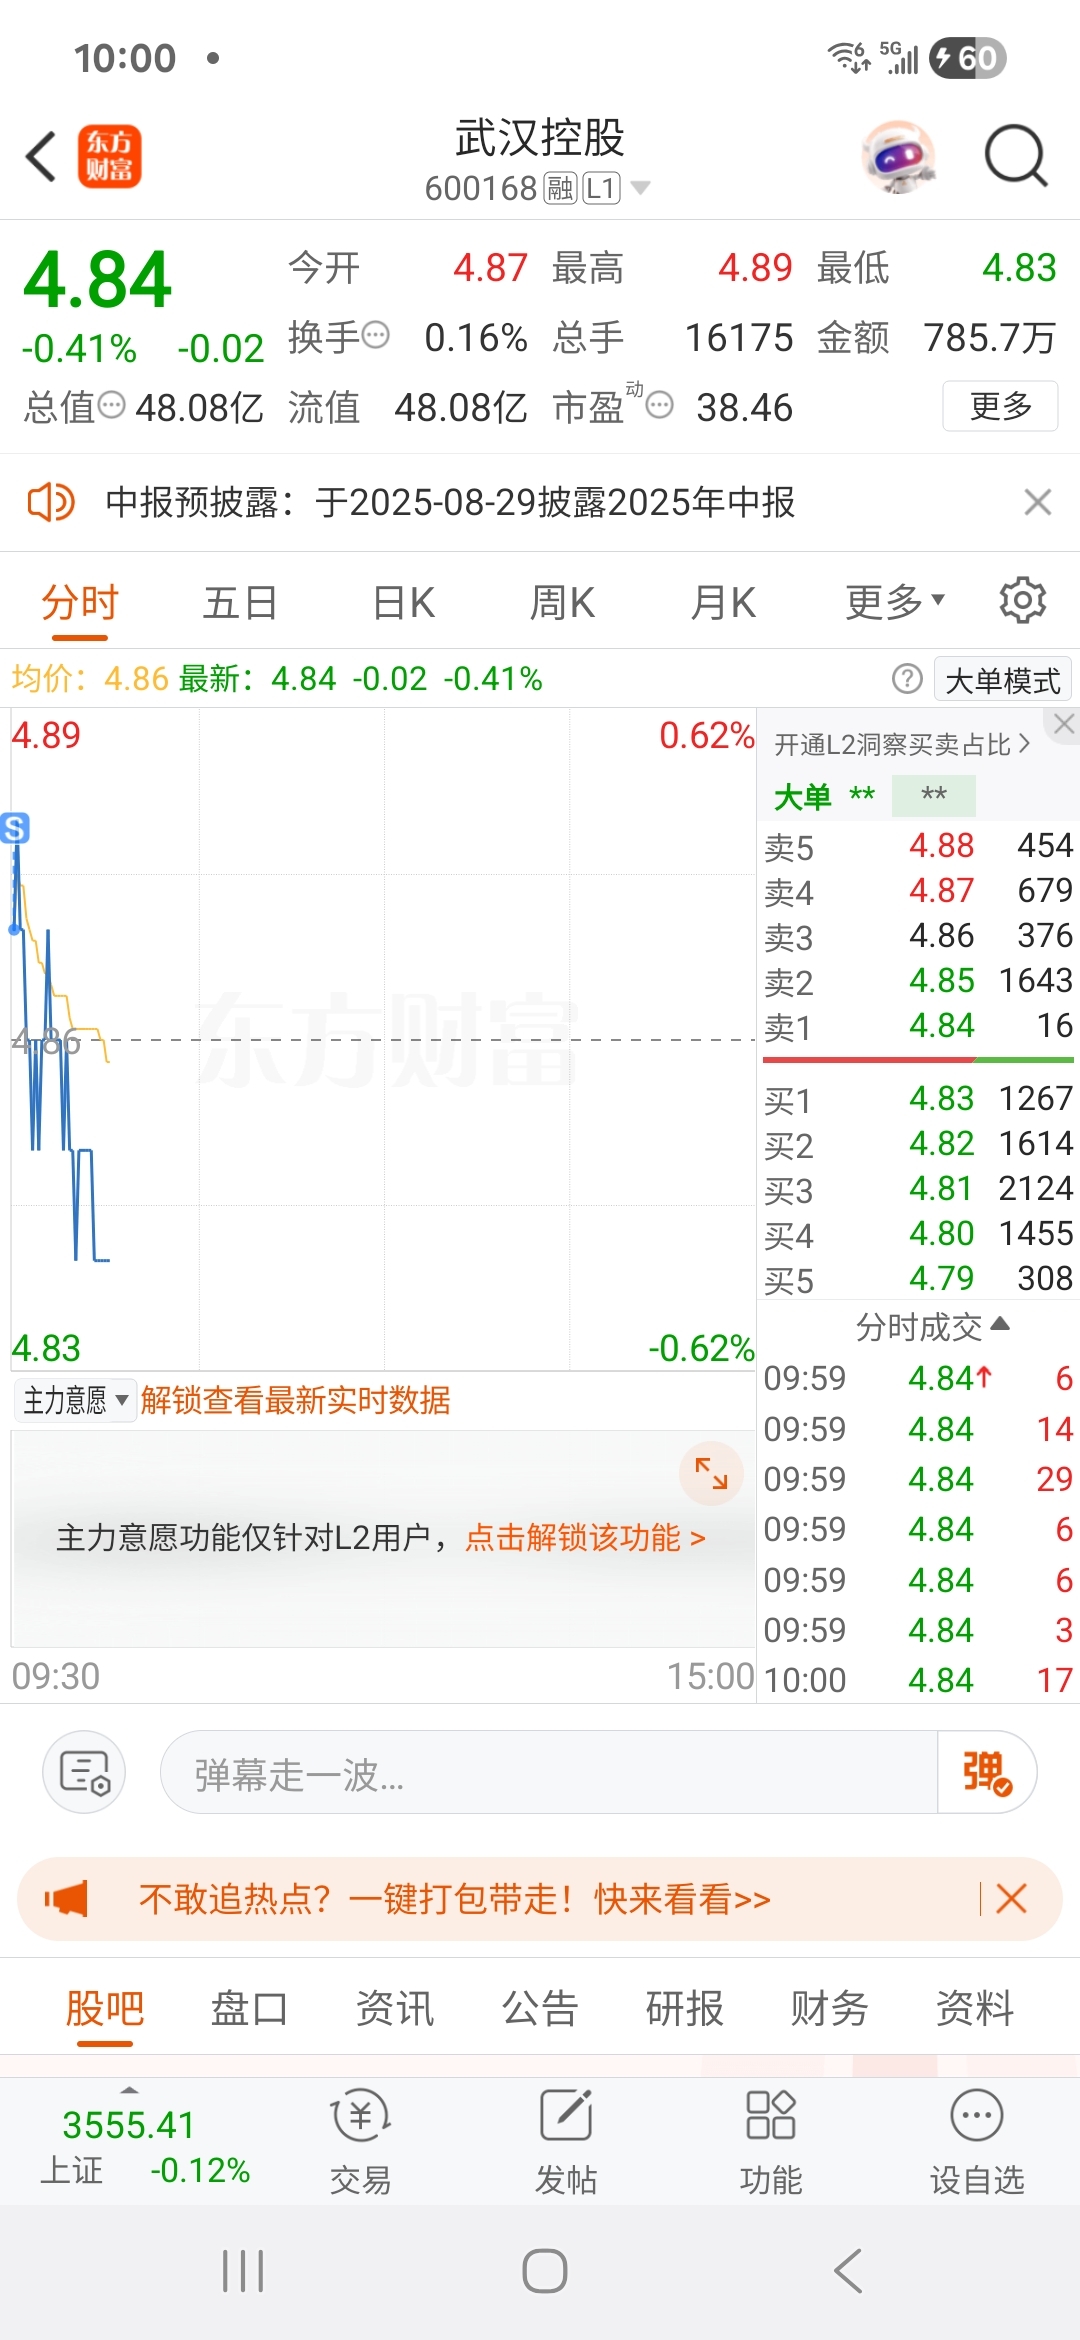Tap the 总值 info circle icon
Screen dimensions: 1080x2340
pos(112,405)
